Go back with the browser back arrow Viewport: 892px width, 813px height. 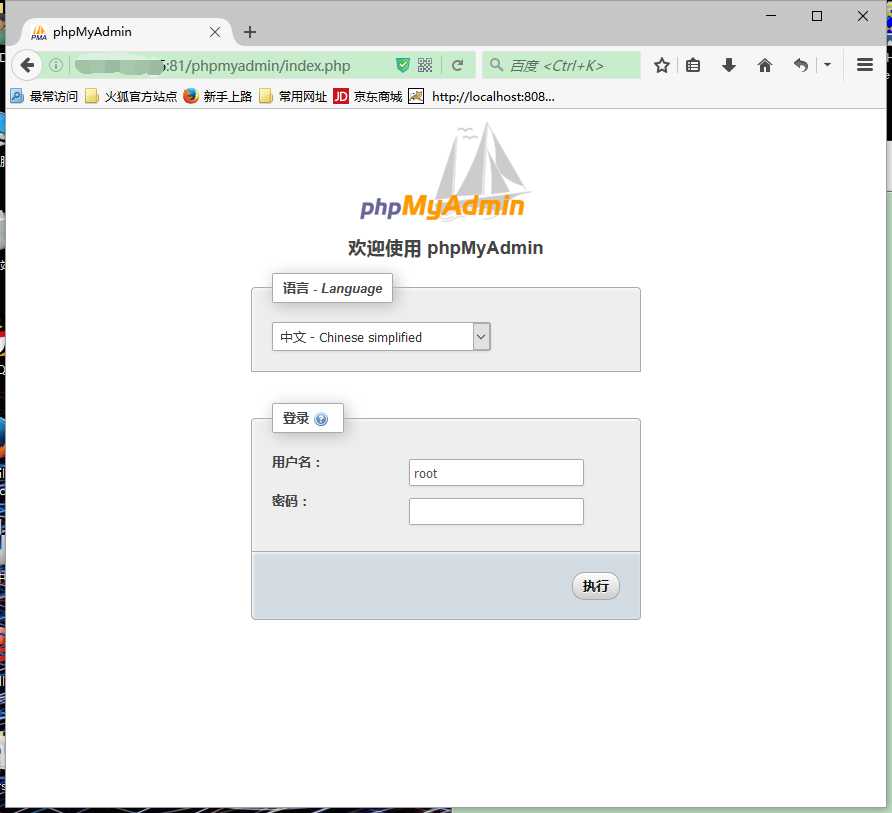point(27,65)
